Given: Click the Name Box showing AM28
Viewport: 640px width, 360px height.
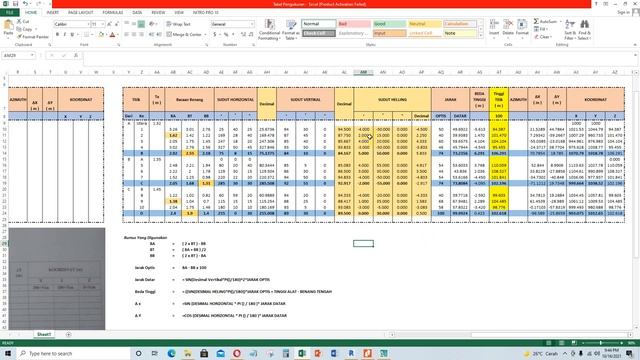Looking at the screenshot, I should pyautogui.click(x=18, y=55).
